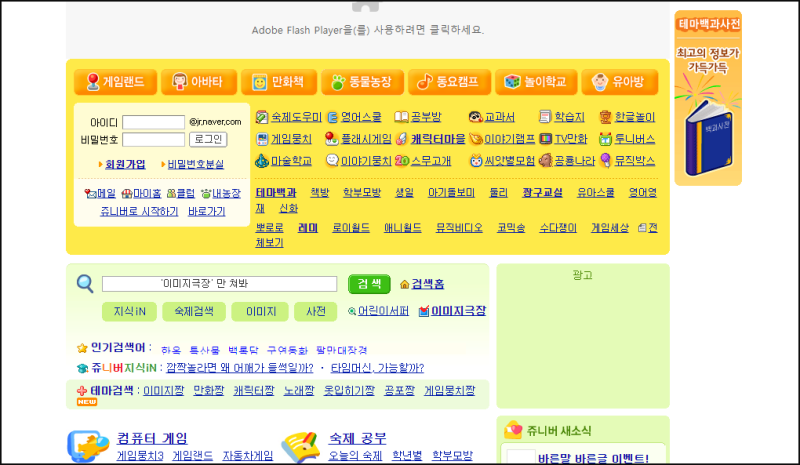Open the 책방 link

point(320,192)
